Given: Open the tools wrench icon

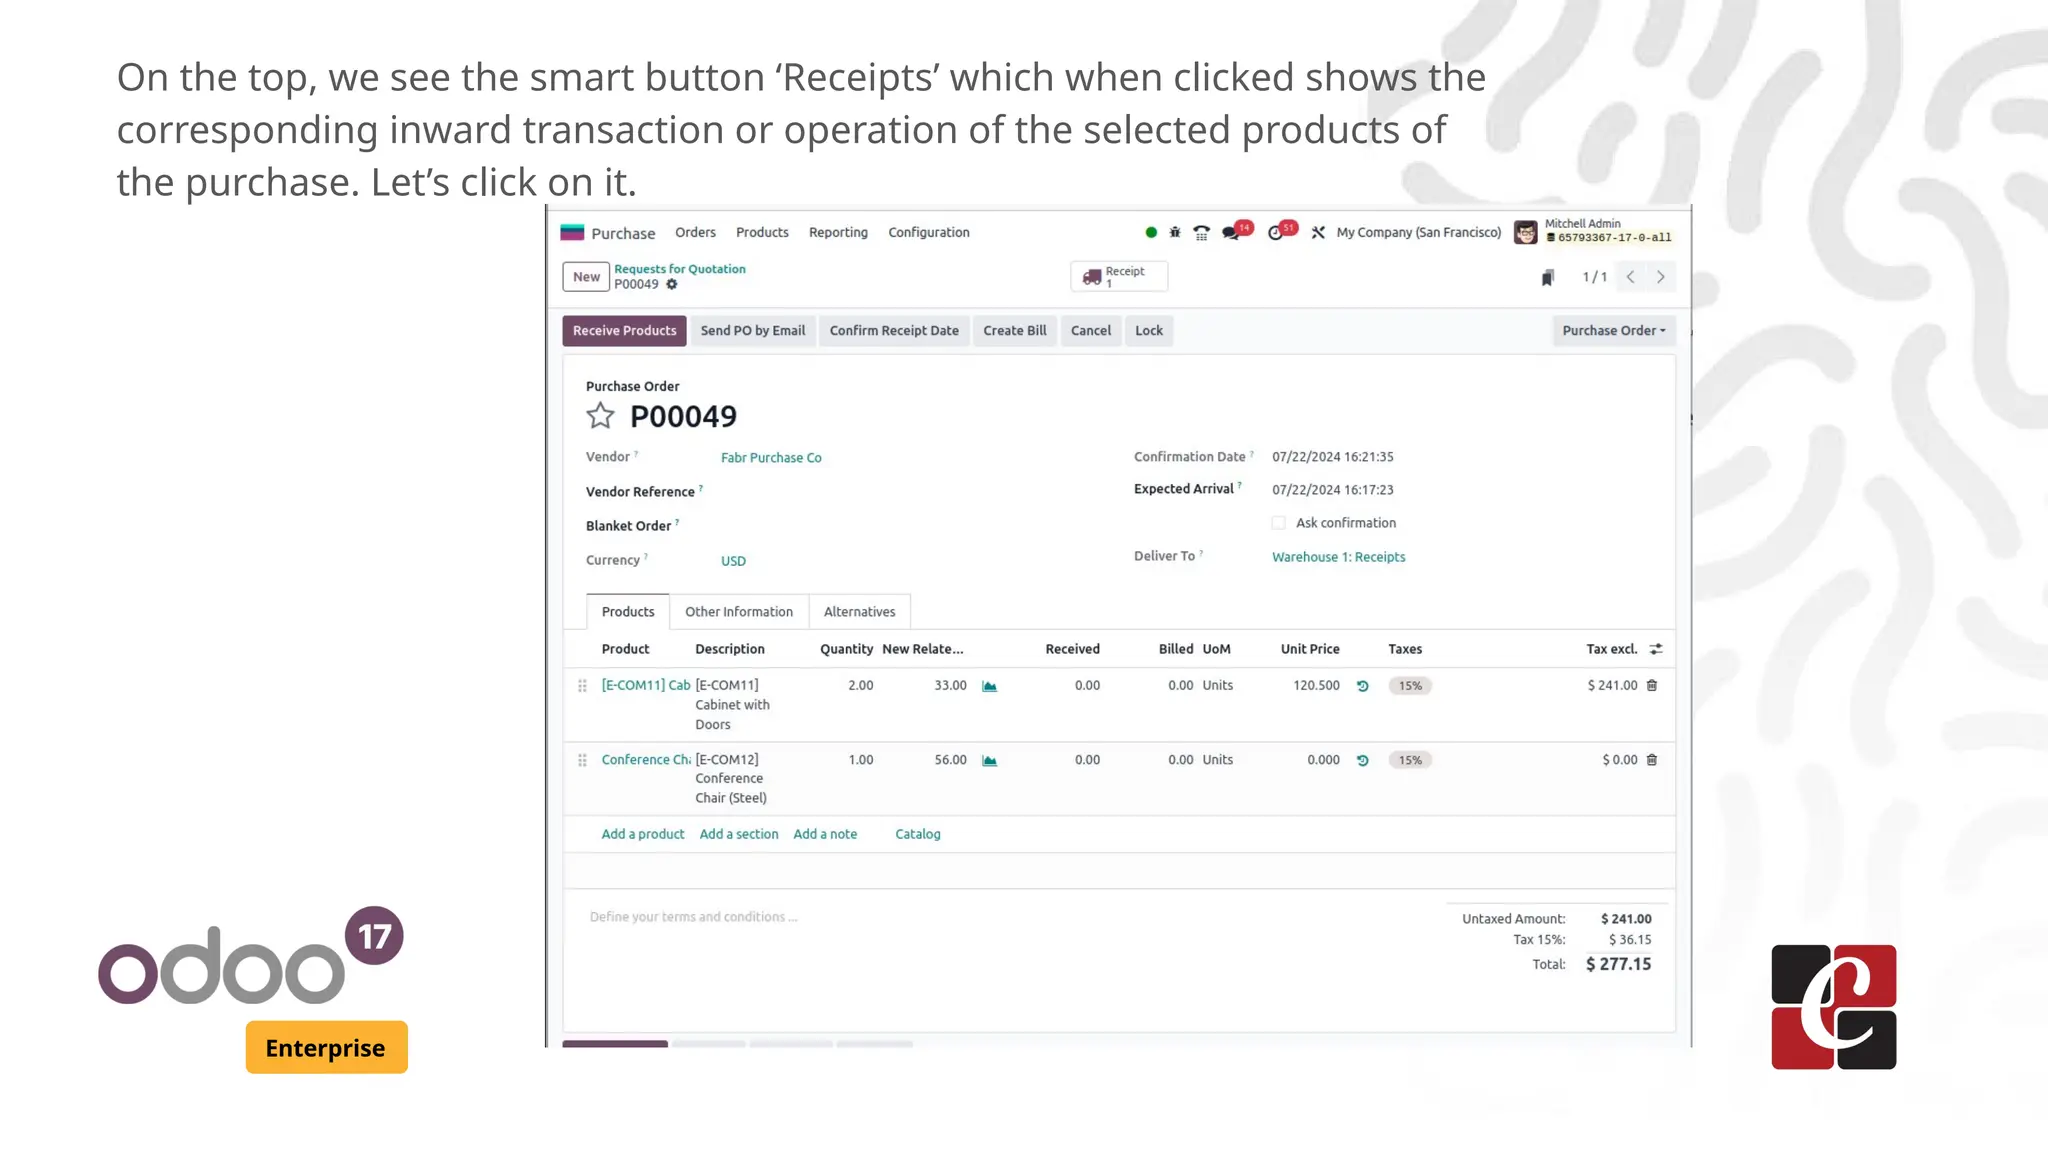Looking at the screenshot, I should click(x=1318, y=232).
